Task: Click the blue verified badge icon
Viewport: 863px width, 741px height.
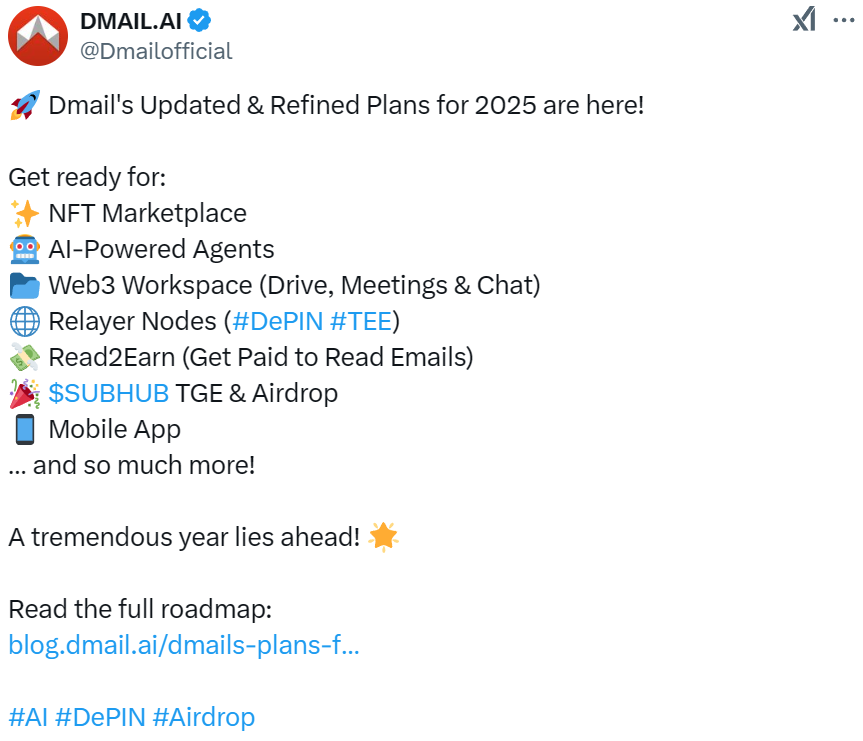Action: click(201, 21)
